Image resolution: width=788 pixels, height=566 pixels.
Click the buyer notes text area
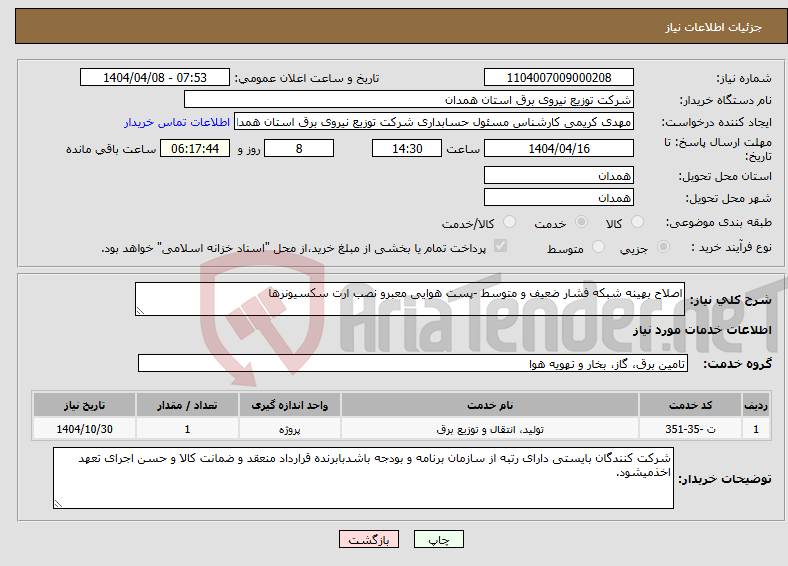363,478
